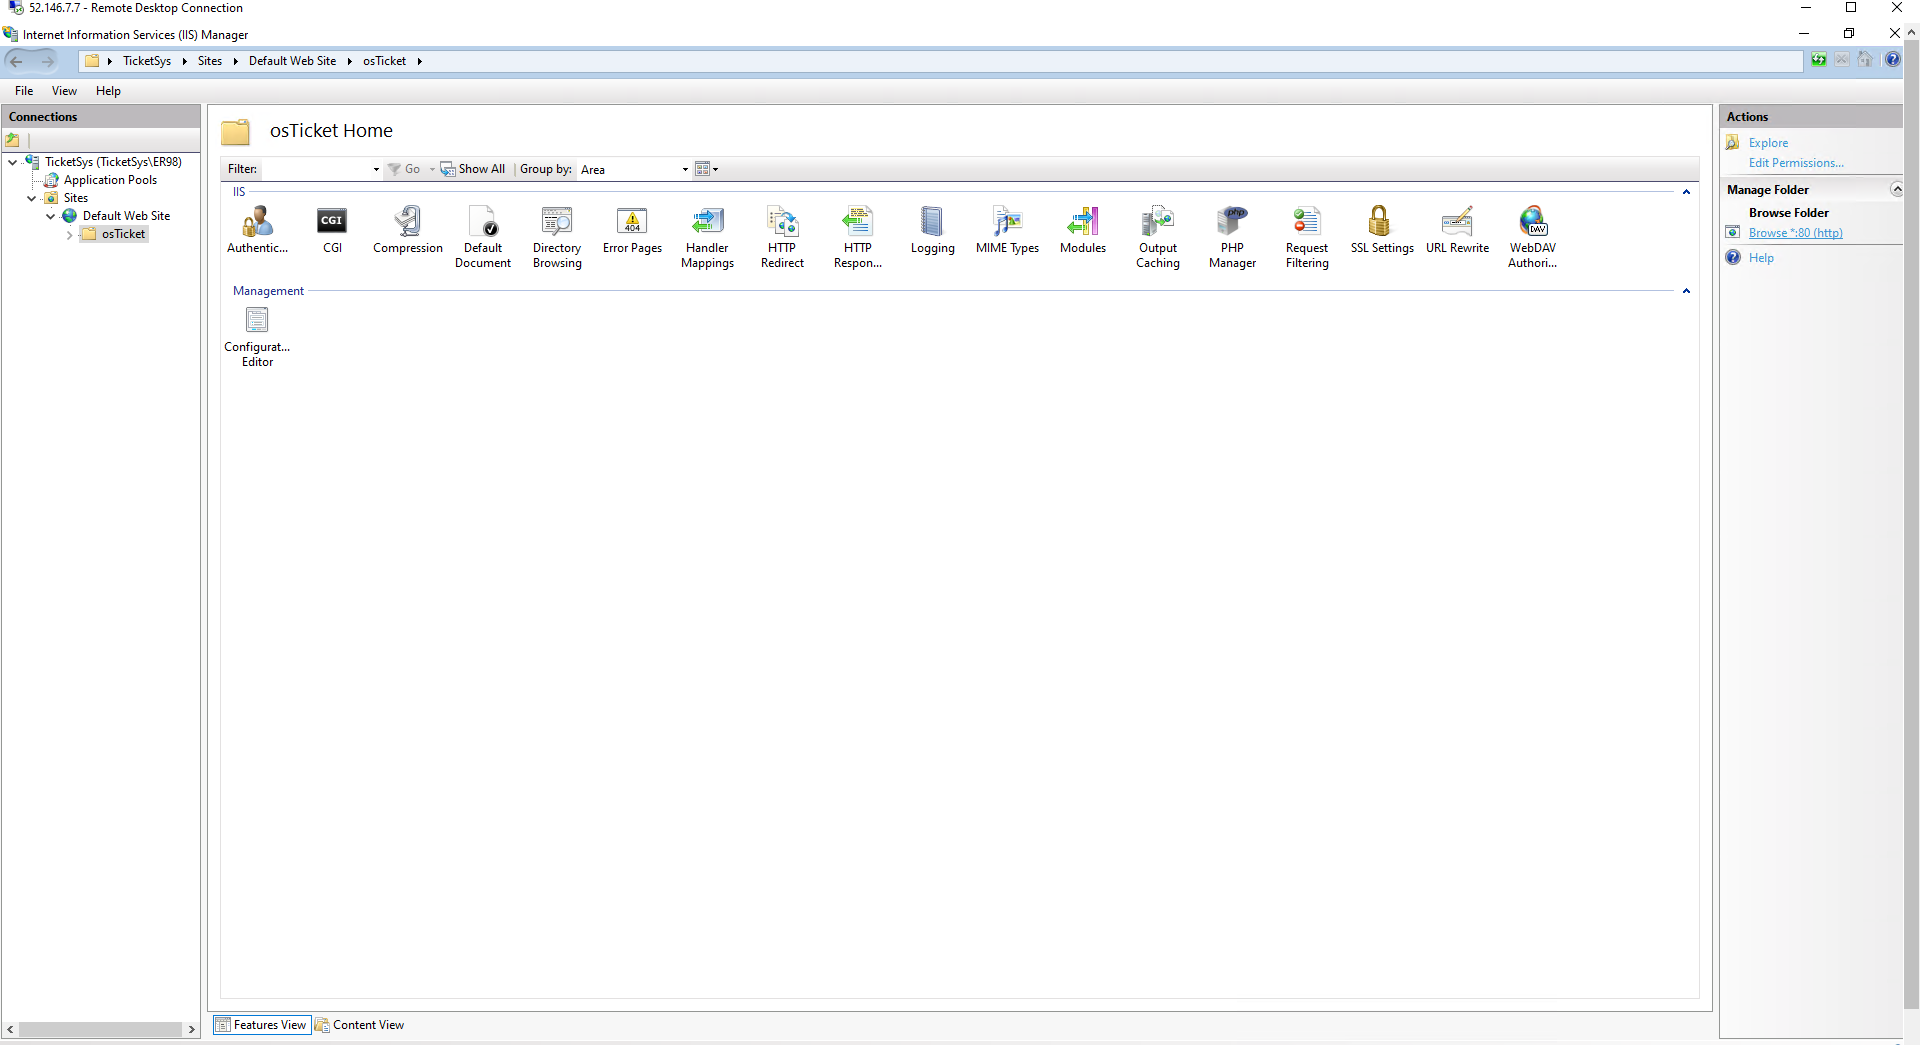Open WebDAV Authoring Rules feature
The image size is (1920, 1045).
(1533, 237)
